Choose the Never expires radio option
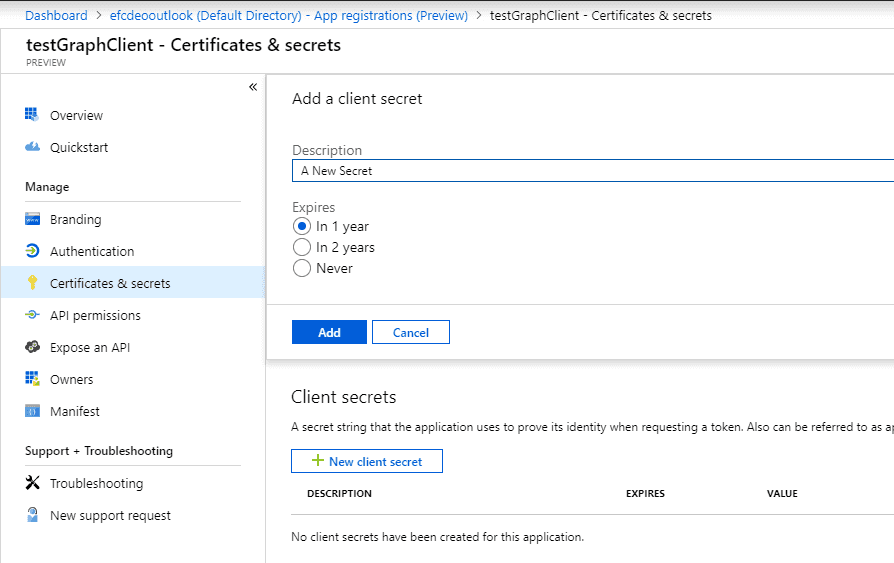The image size is (894, 563). point(302,268)
